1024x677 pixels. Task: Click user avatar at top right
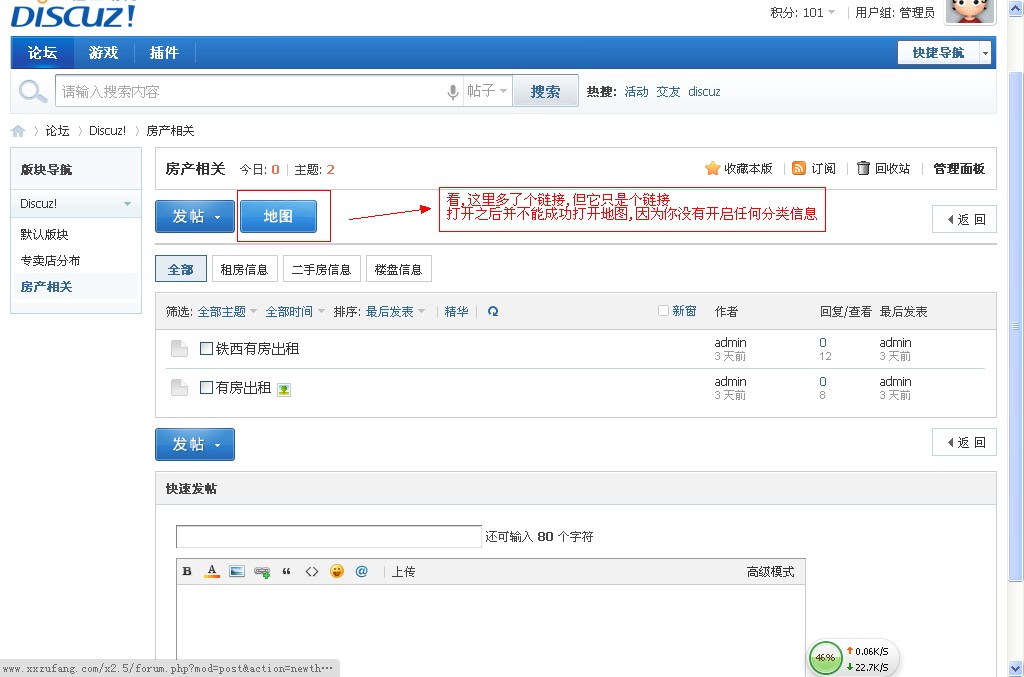click(970, 11)
